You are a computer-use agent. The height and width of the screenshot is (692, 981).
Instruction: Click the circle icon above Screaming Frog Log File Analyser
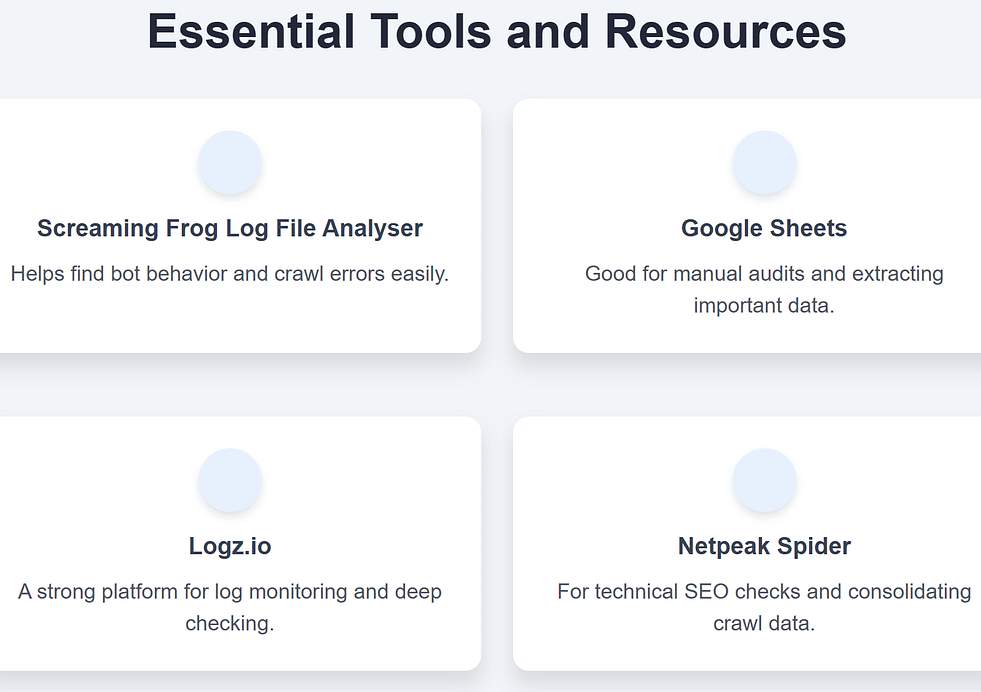point(230,162)
